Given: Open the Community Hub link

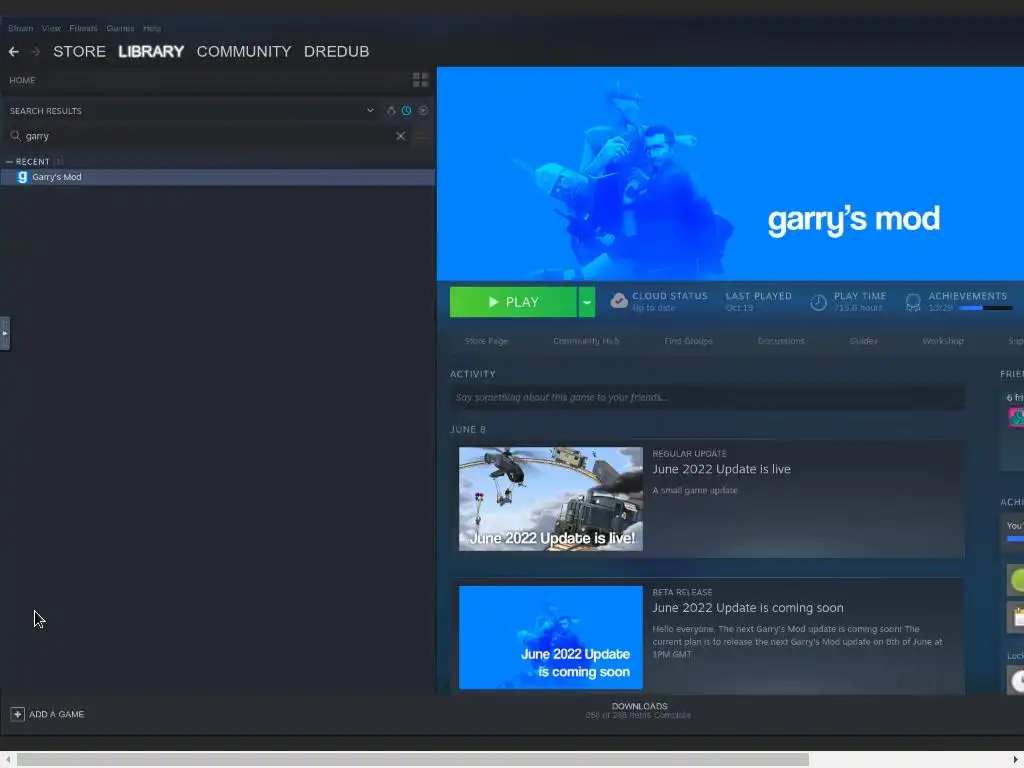Looking at the screenshot, I should click(586, 341).
